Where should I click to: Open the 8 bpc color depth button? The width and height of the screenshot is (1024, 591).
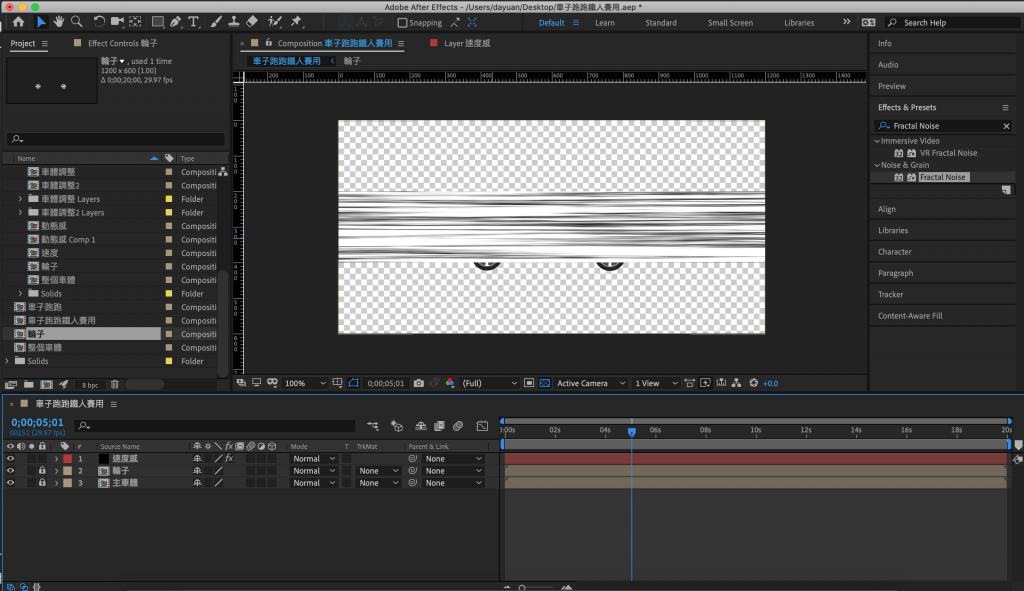click(90, 384)
